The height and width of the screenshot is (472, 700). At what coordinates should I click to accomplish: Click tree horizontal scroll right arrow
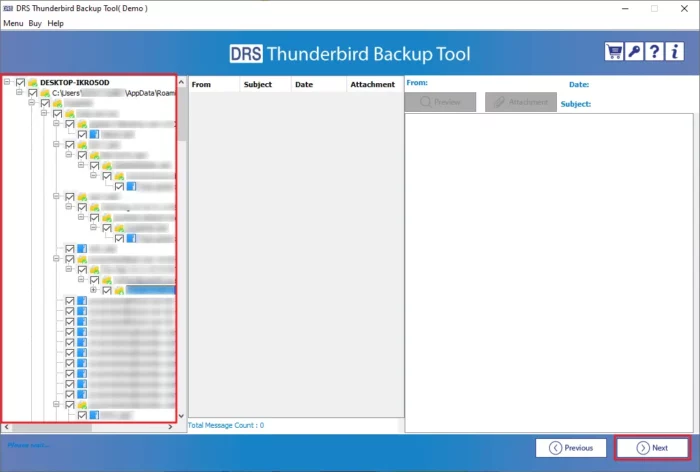click(x=170, y=427)
